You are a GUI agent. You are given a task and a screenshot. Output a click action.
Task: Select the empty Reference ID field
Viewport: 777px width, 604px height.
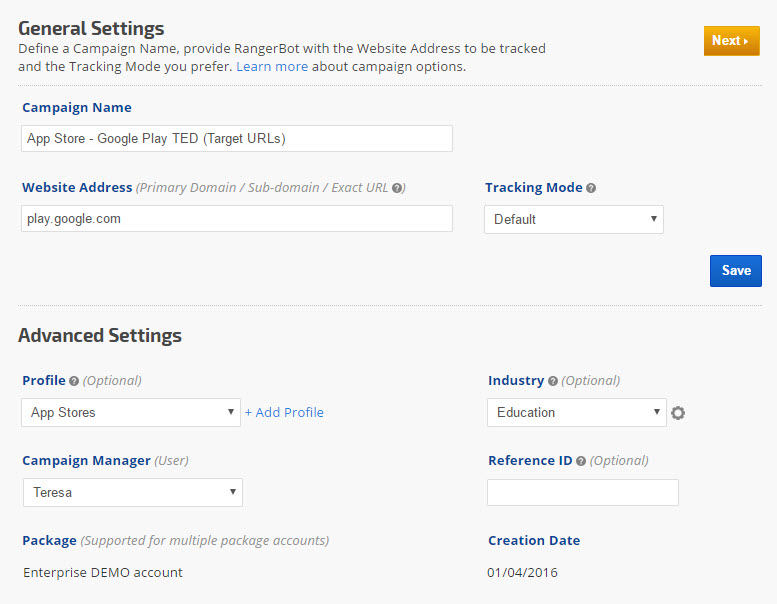[x=582, y=492]
